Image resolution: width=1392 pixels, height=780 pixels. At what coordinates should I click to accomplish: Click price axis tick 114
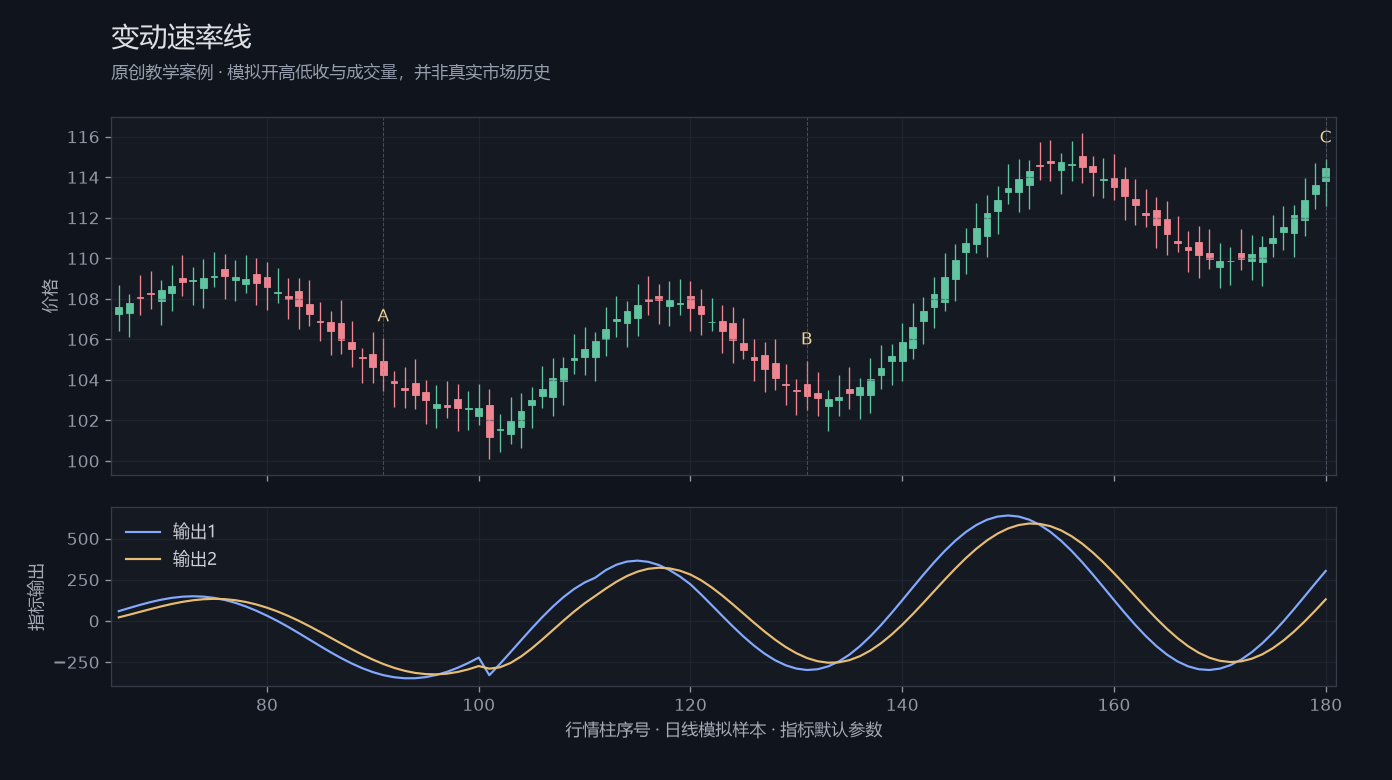click(x=84, y=178)
